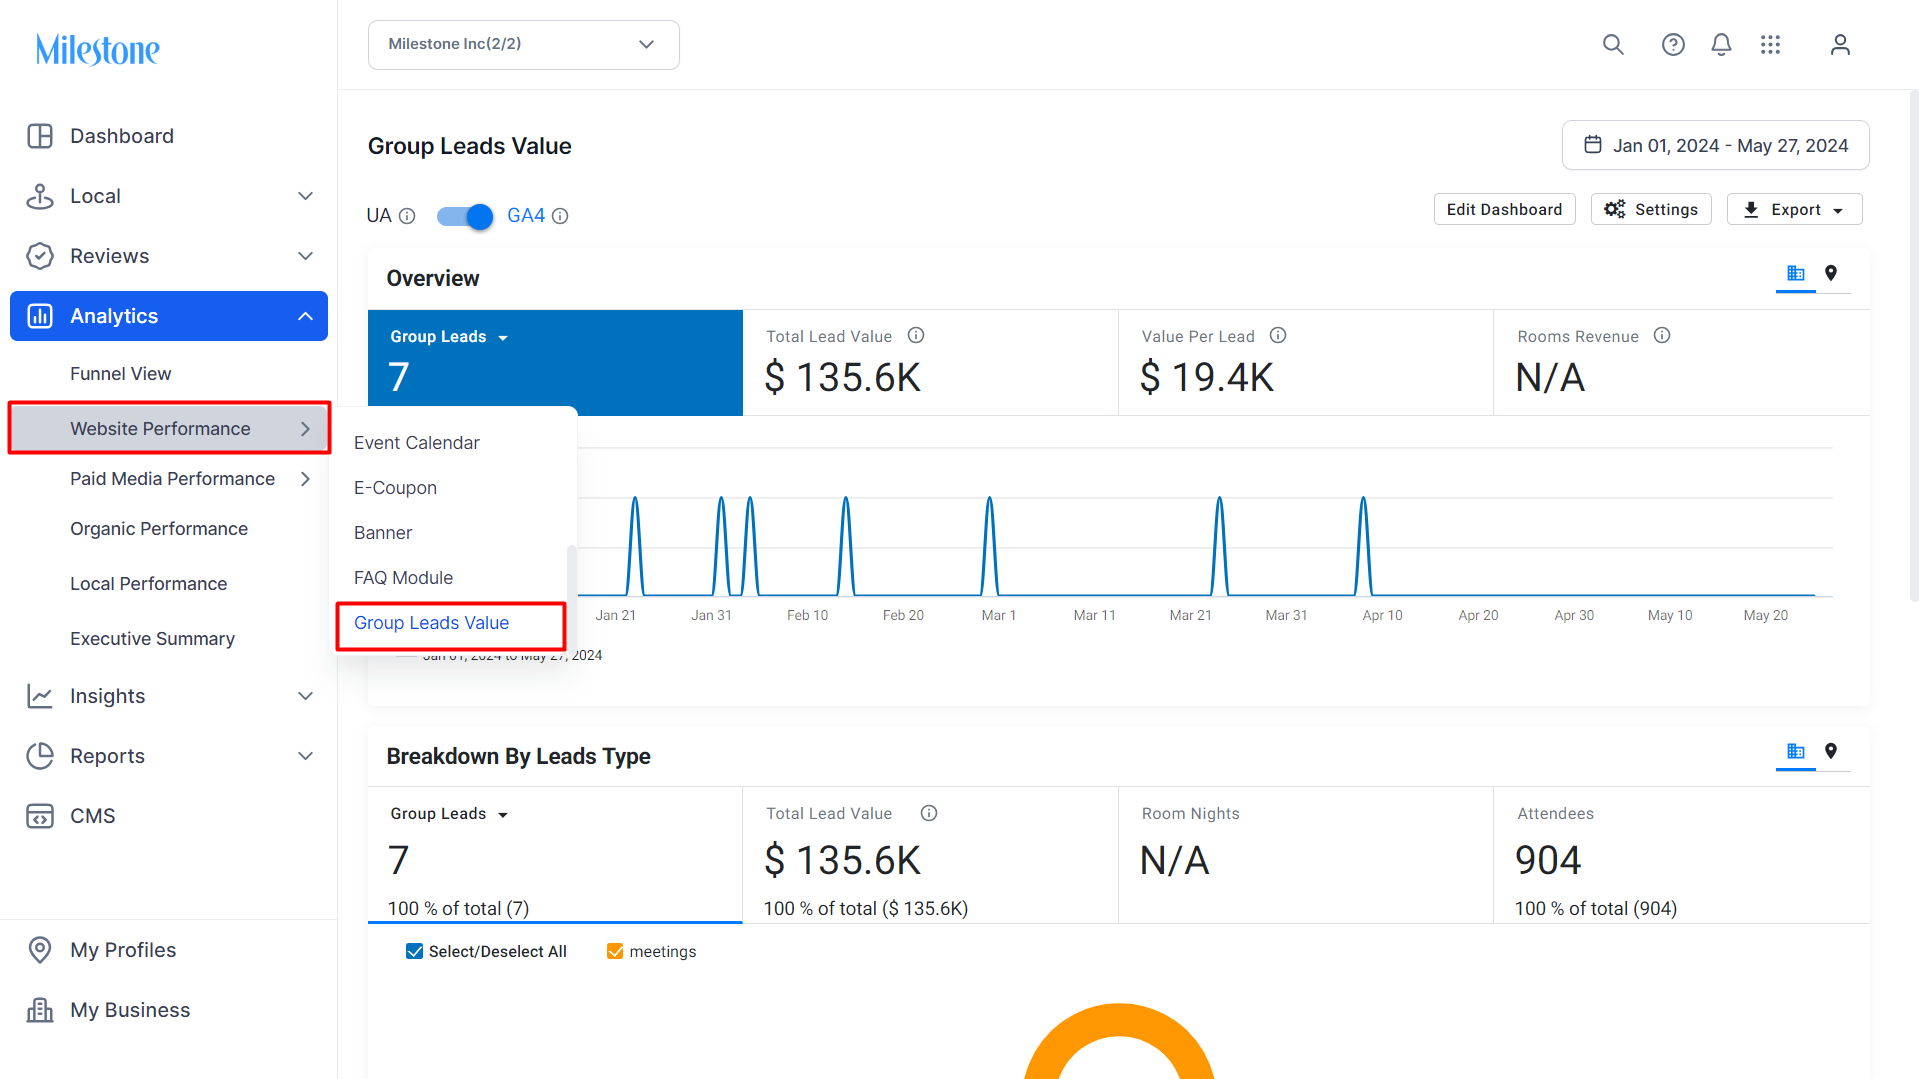Open the date range picker
Viewport: 1919px width, 1079px height.
[1716, 146]
